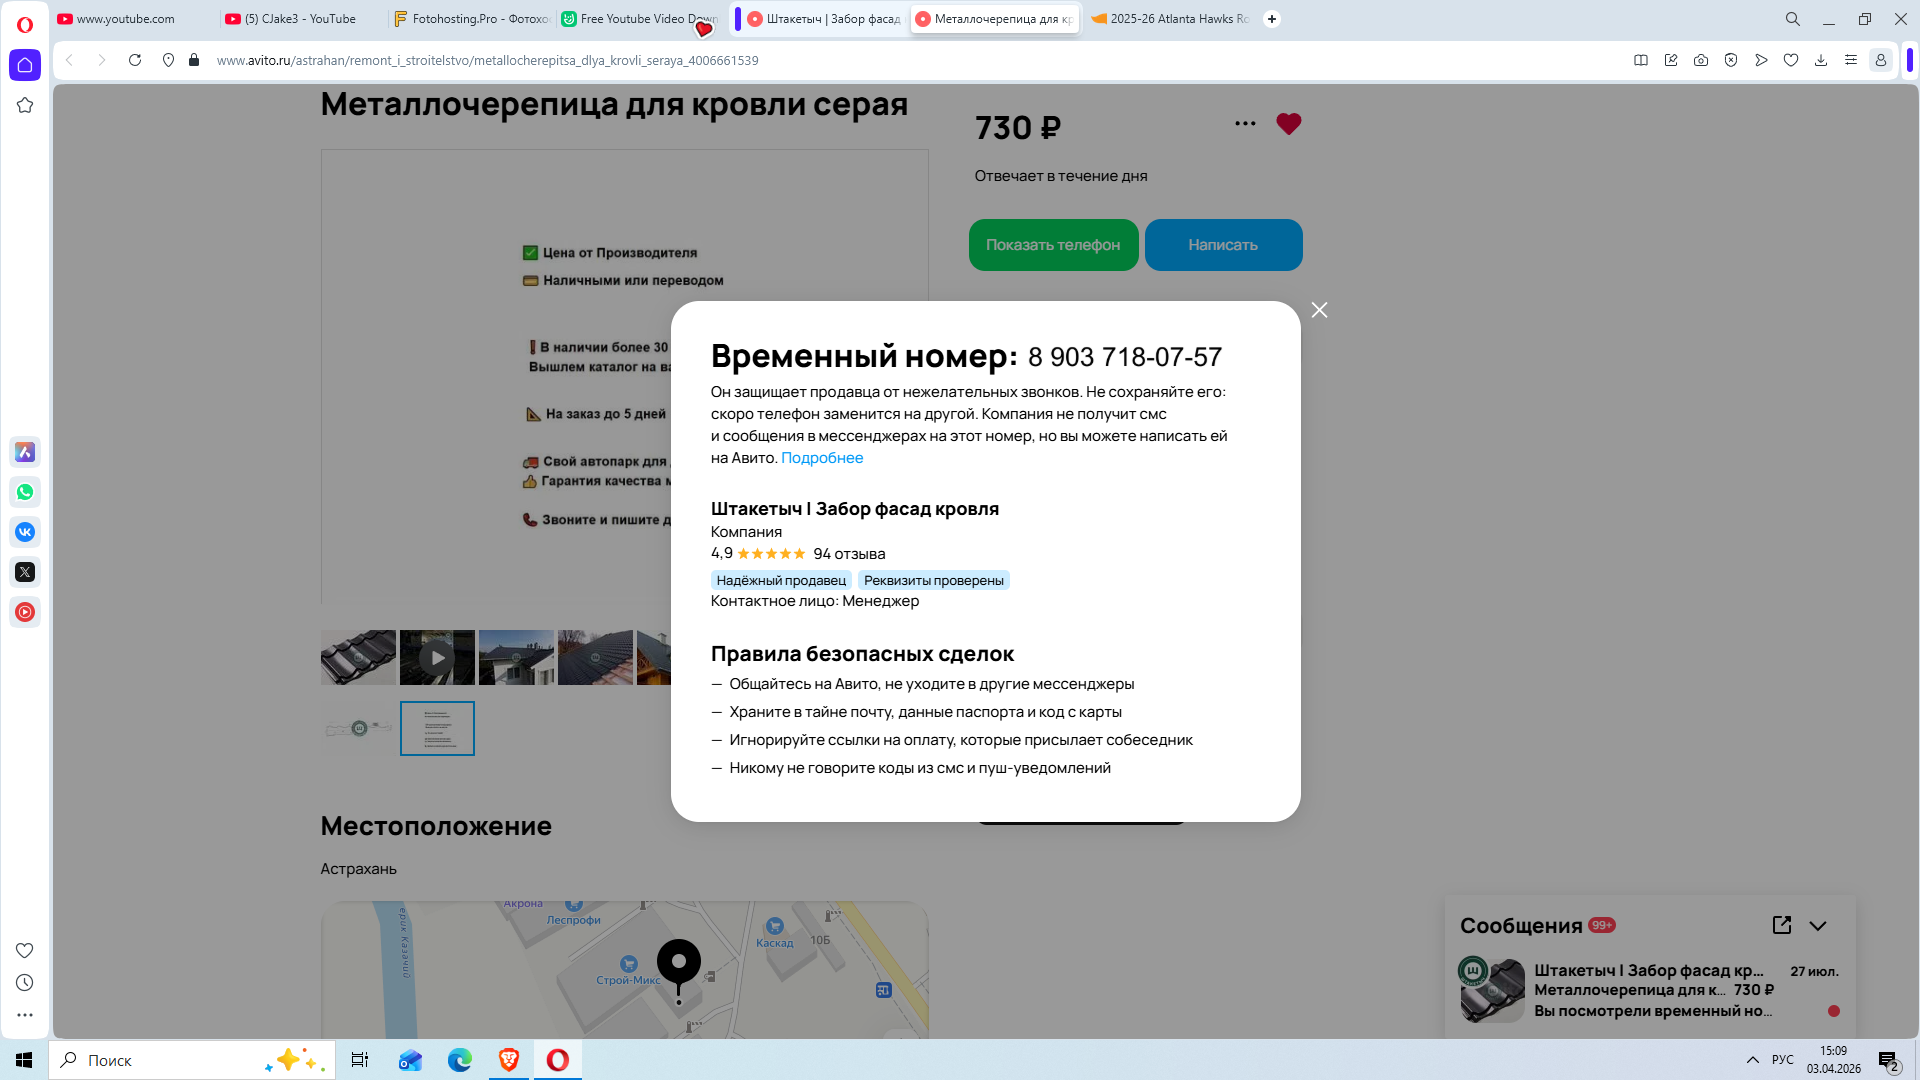Click the Aria AI sidebar icon
Screen dimensions: 1920x1080
tap(25, 452)
